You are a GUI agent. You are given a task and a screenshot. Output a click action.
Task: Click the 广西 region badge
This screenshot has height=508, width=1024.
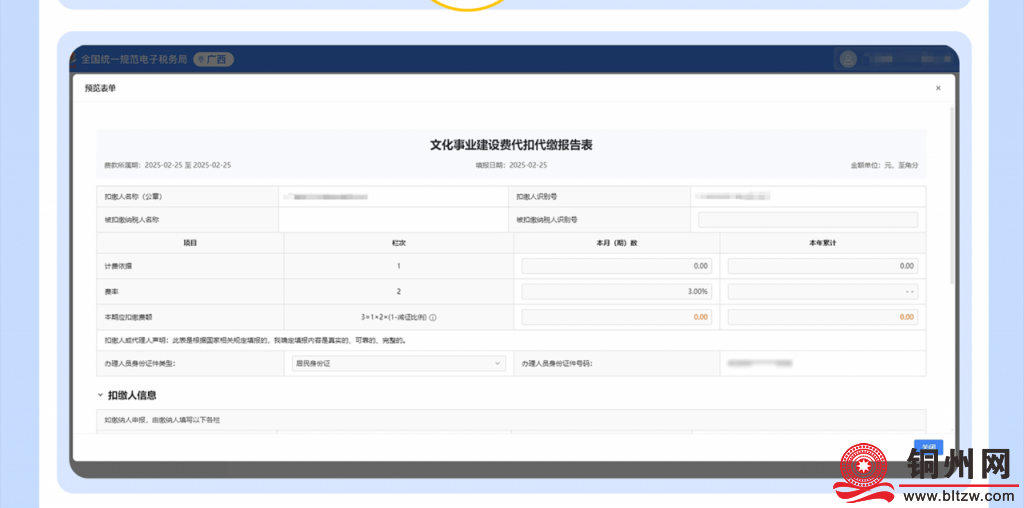click(x=213, y=59)
